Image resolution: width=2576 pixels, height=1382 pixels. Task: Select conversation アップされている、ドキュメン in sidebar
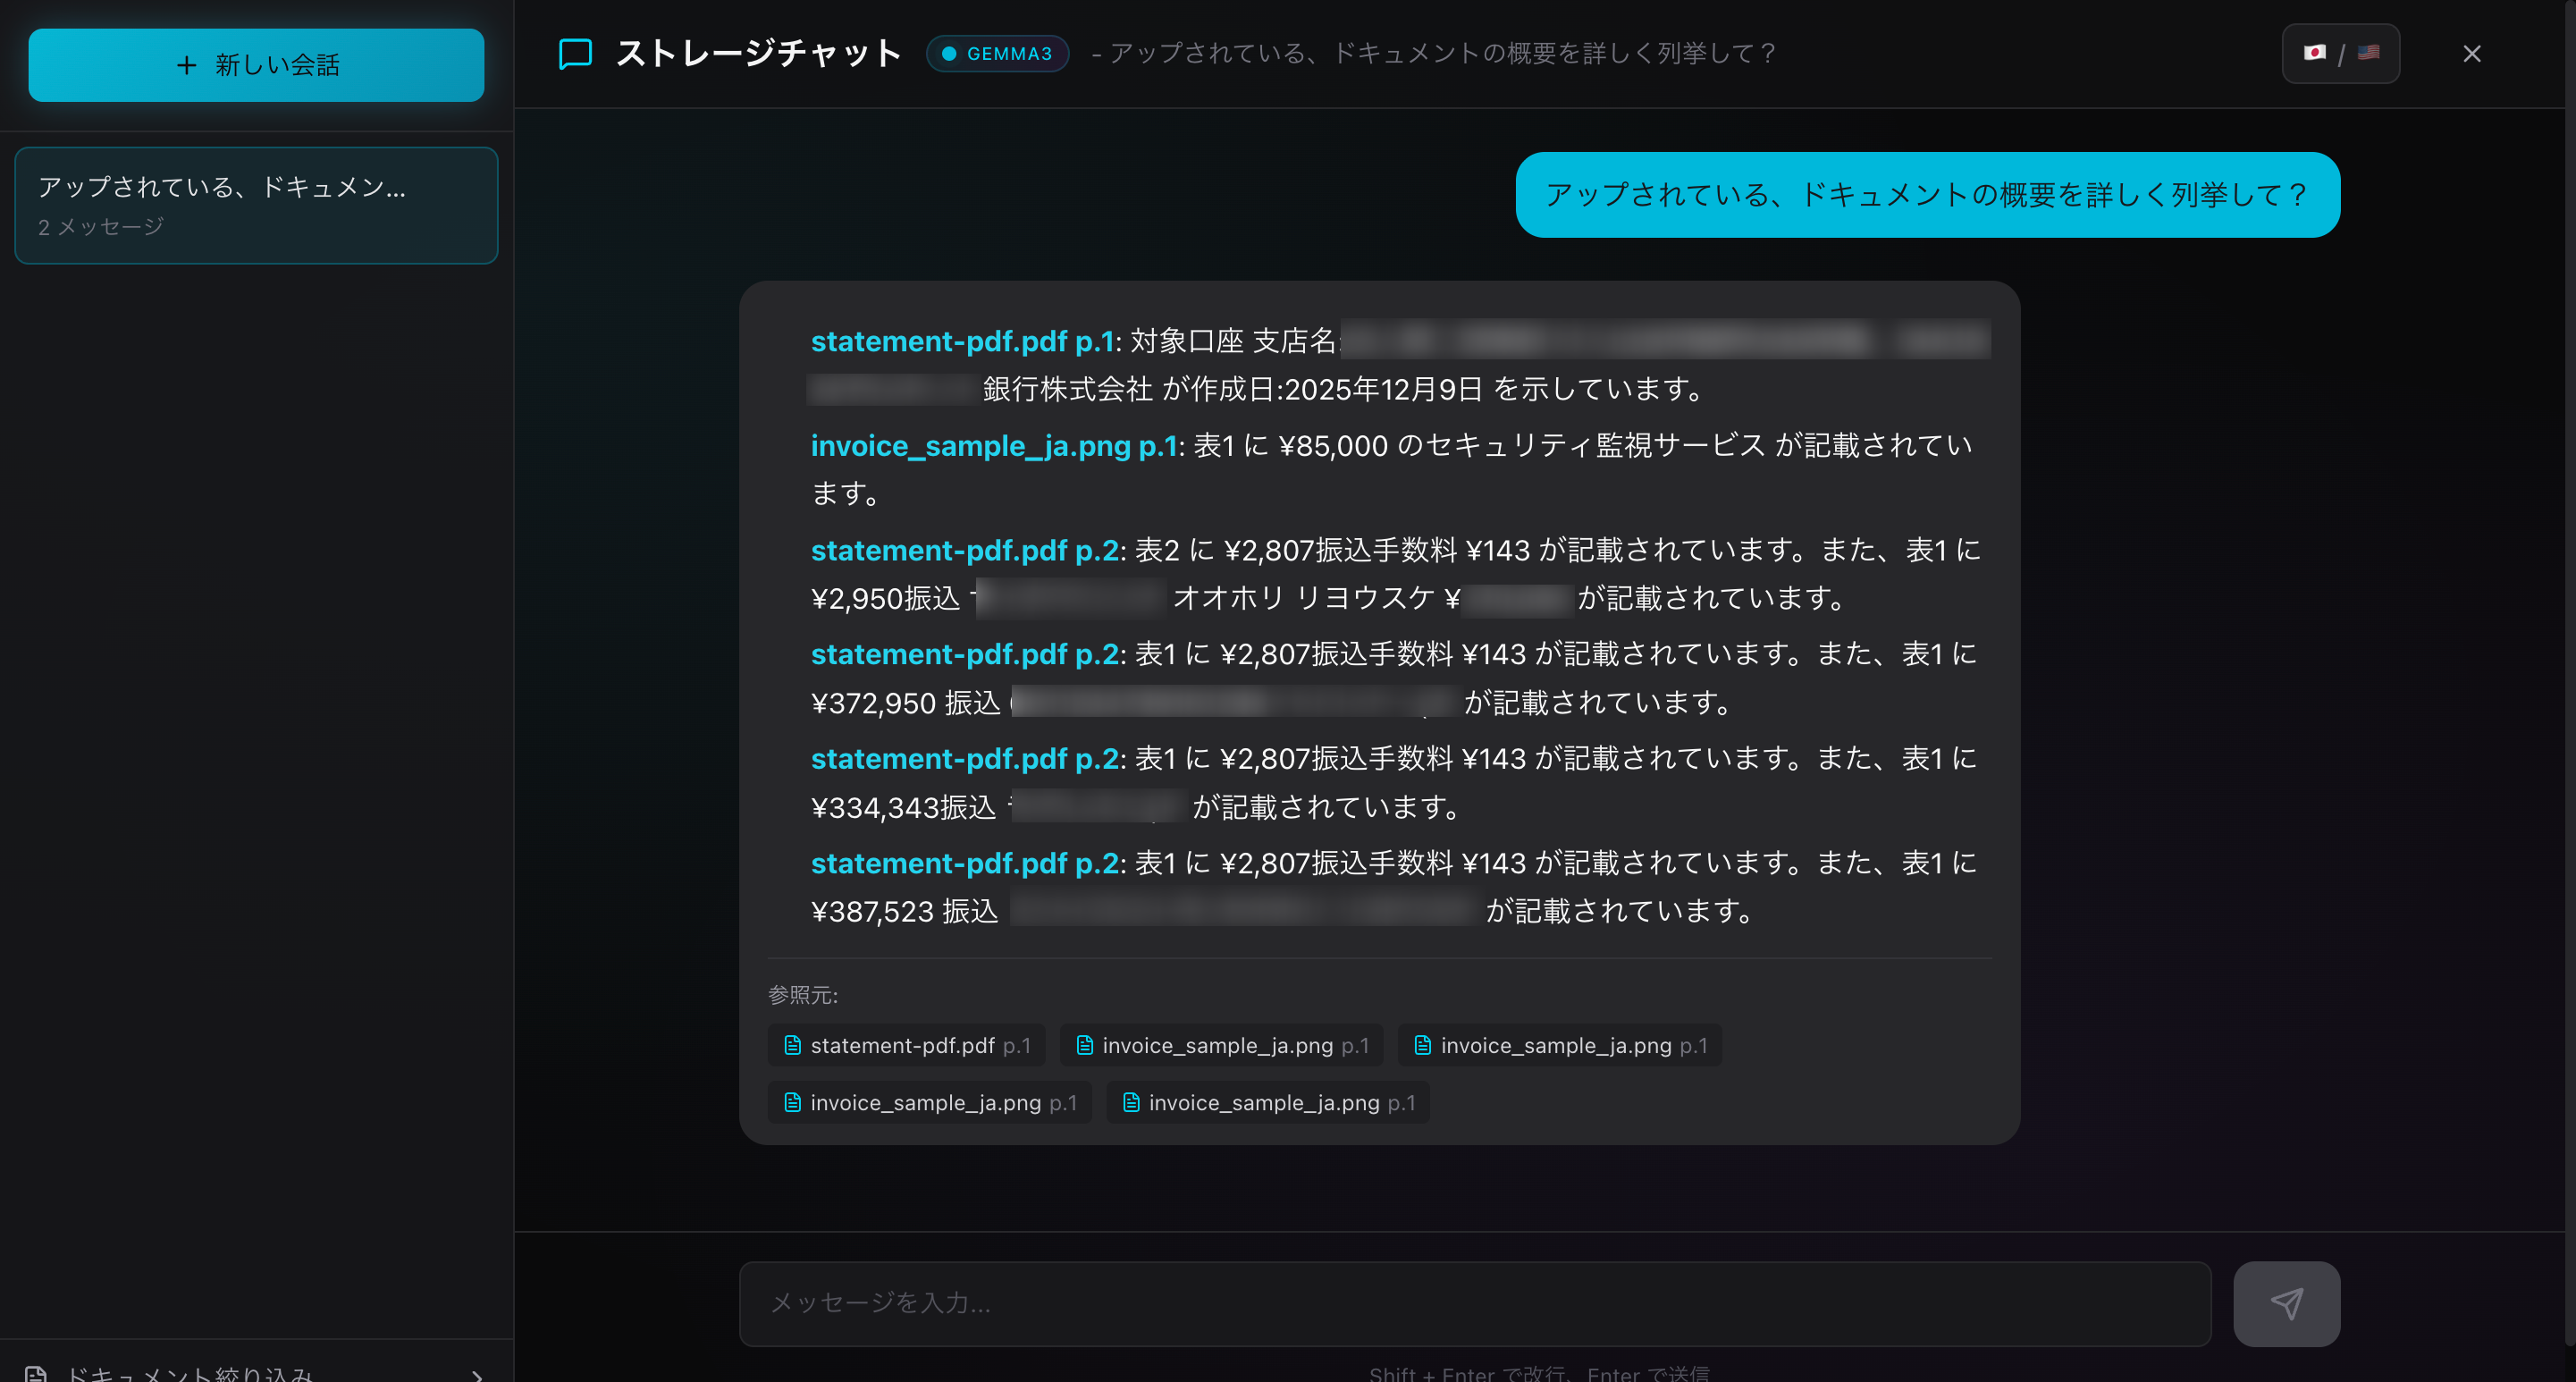pos(256,205)
